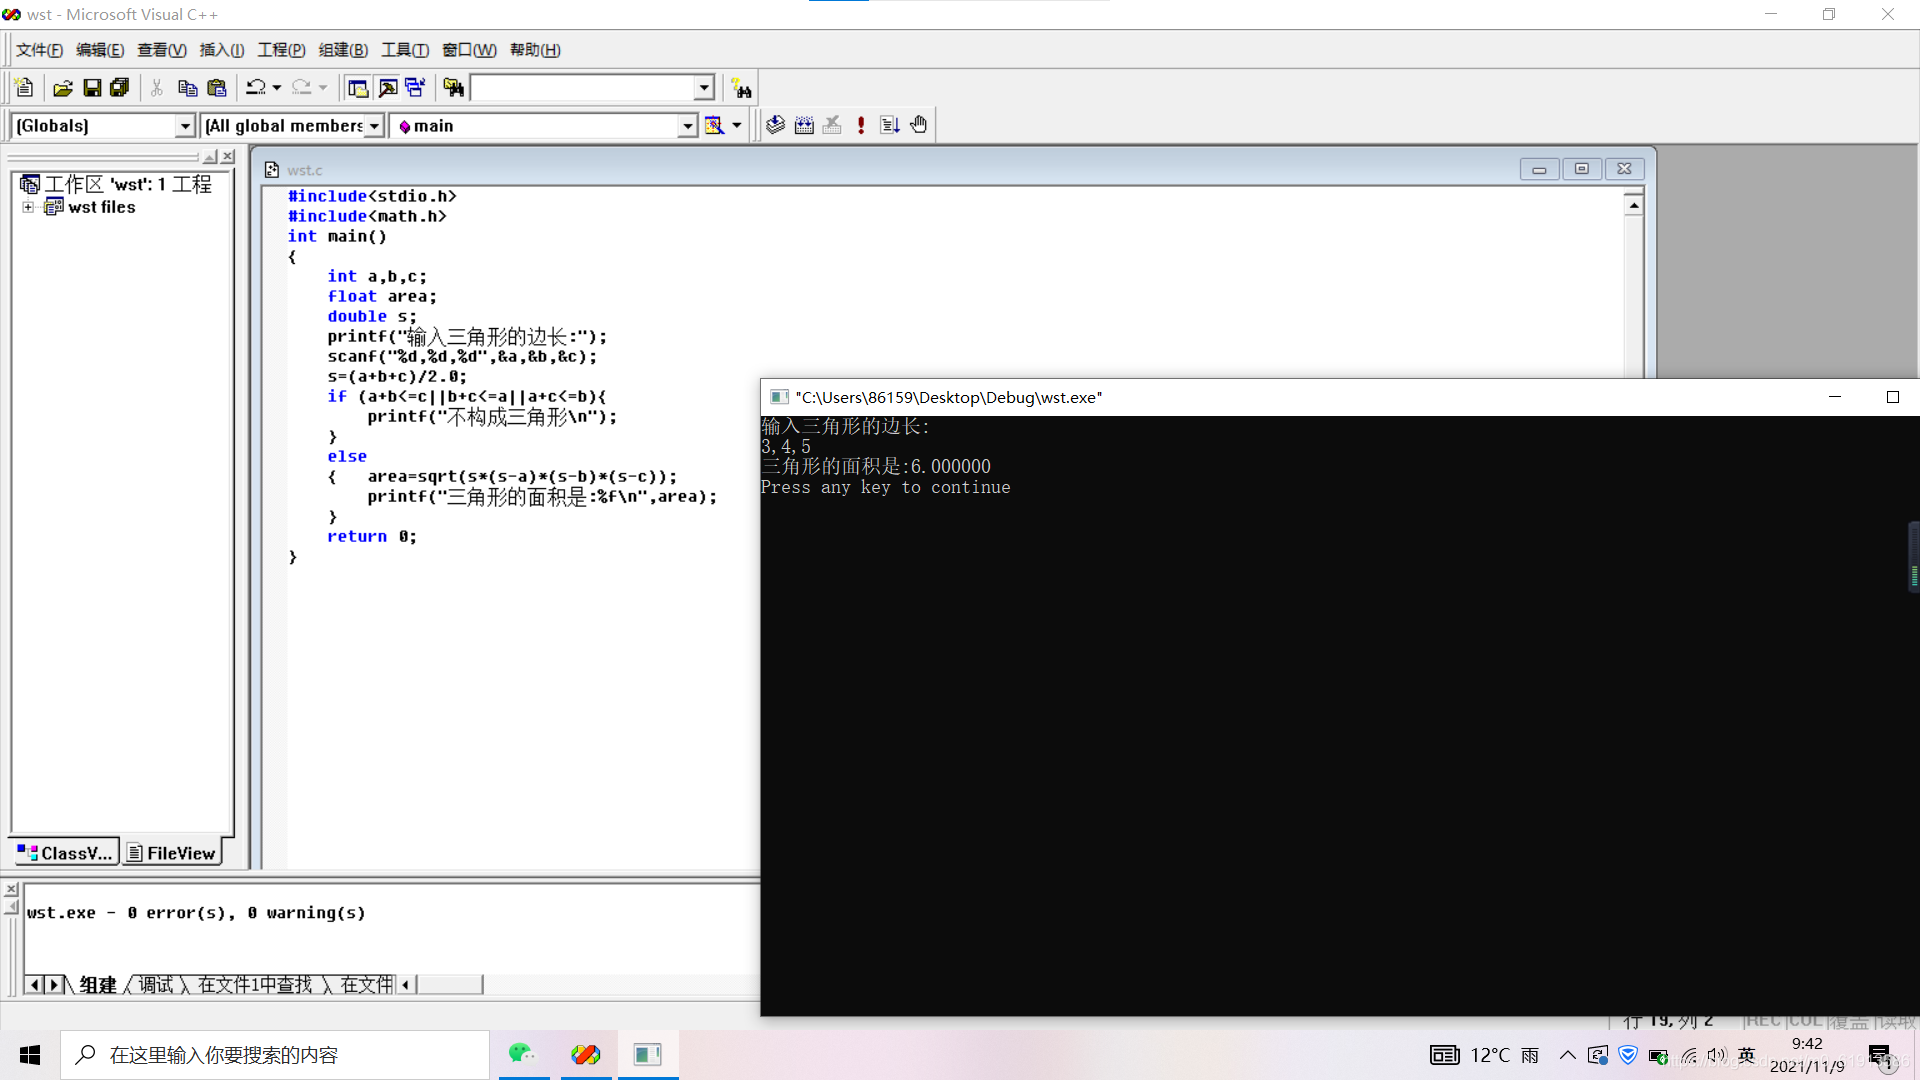Open the 帮助(H) menu
The width and height of the screenshot is (1920, 1080).
pos(535,50)
